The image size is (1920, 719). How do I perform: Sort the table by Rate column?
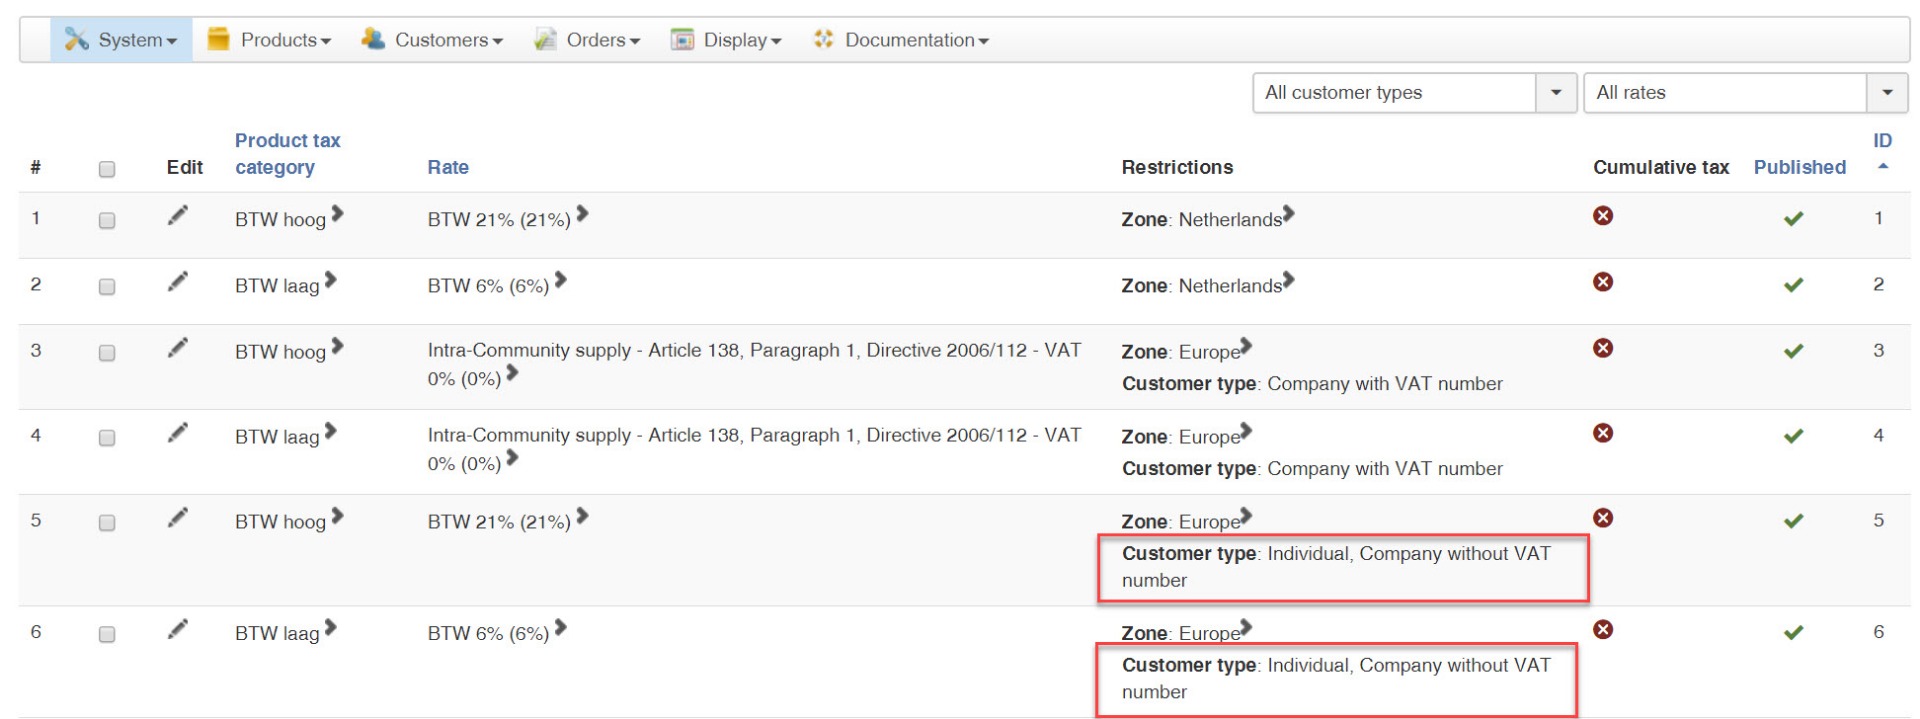tap(448, 167)
